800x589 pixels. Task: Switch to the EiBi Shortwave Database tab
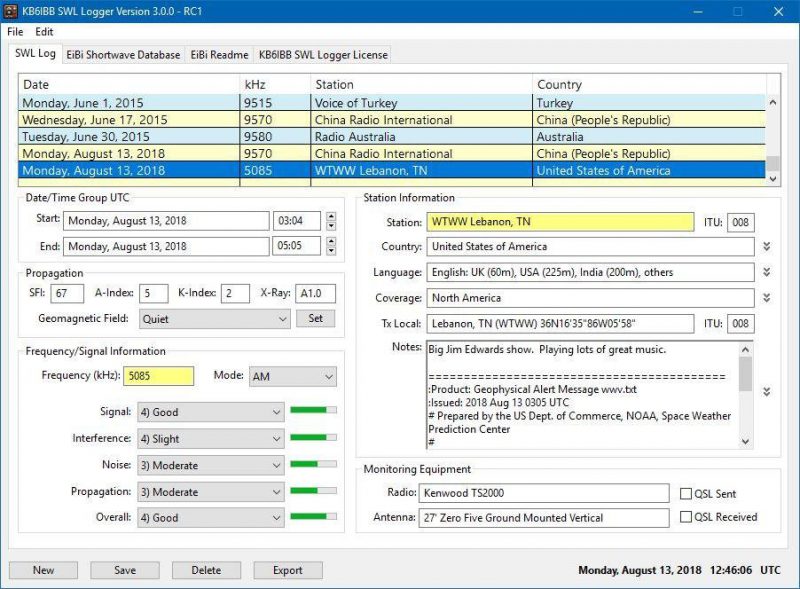pos(123,55)
